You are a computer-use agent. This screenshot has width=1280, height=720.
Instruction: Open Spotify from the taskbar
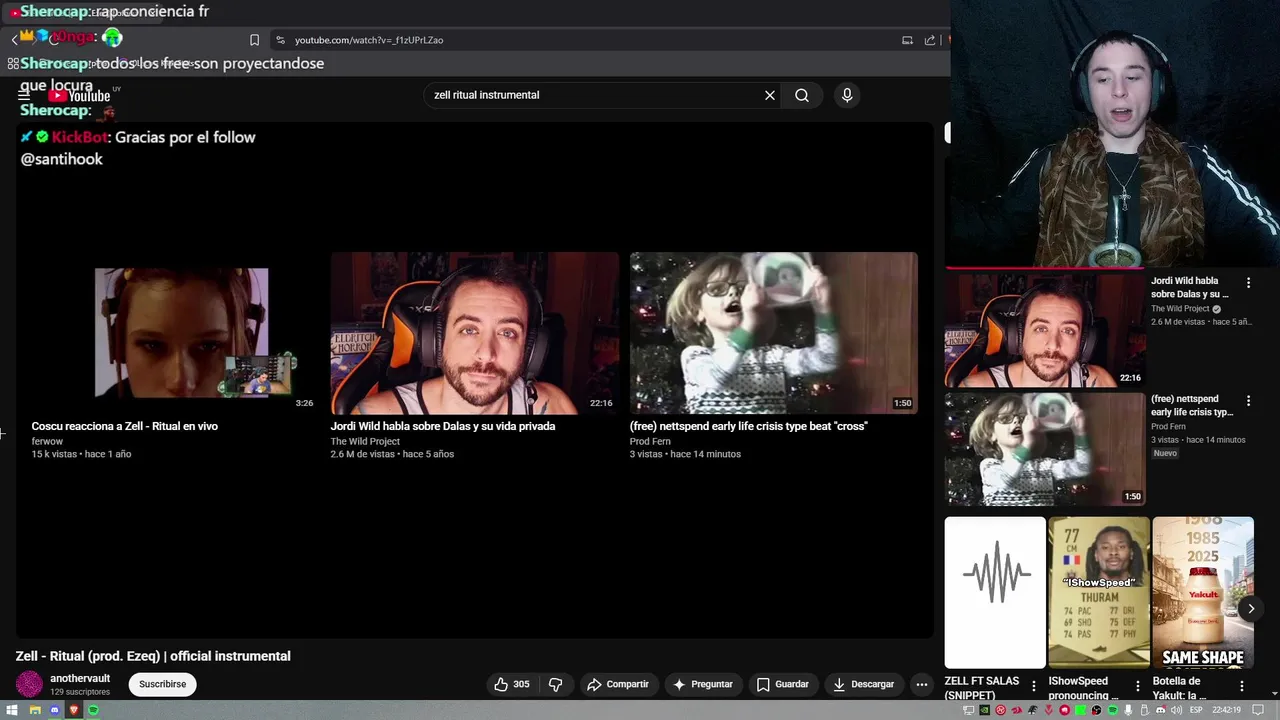94,710
